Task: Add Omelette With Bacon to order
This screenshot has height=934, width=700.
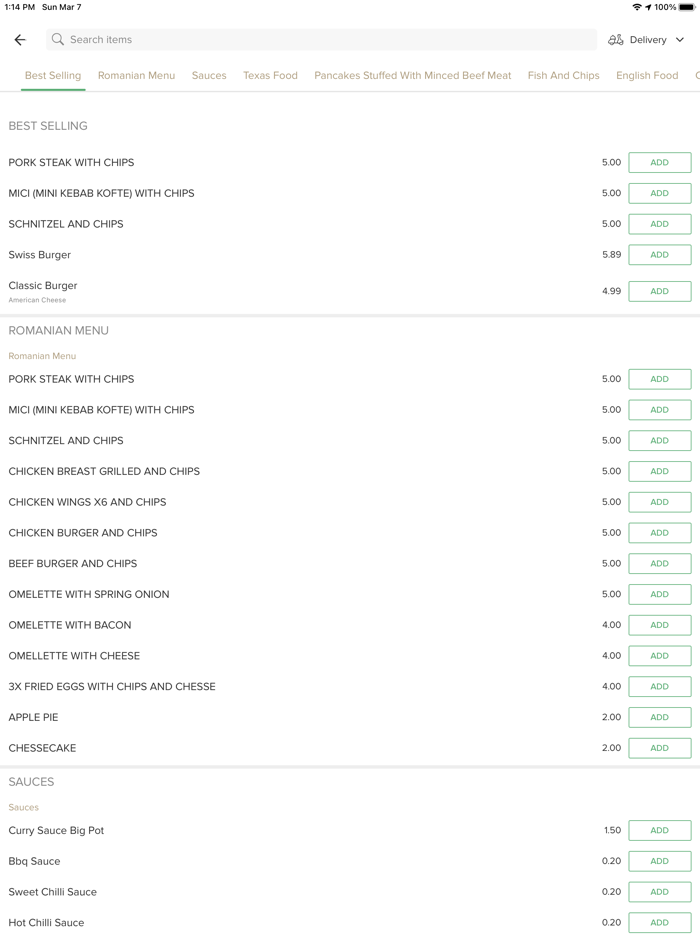Action: [x=659, y=625]
